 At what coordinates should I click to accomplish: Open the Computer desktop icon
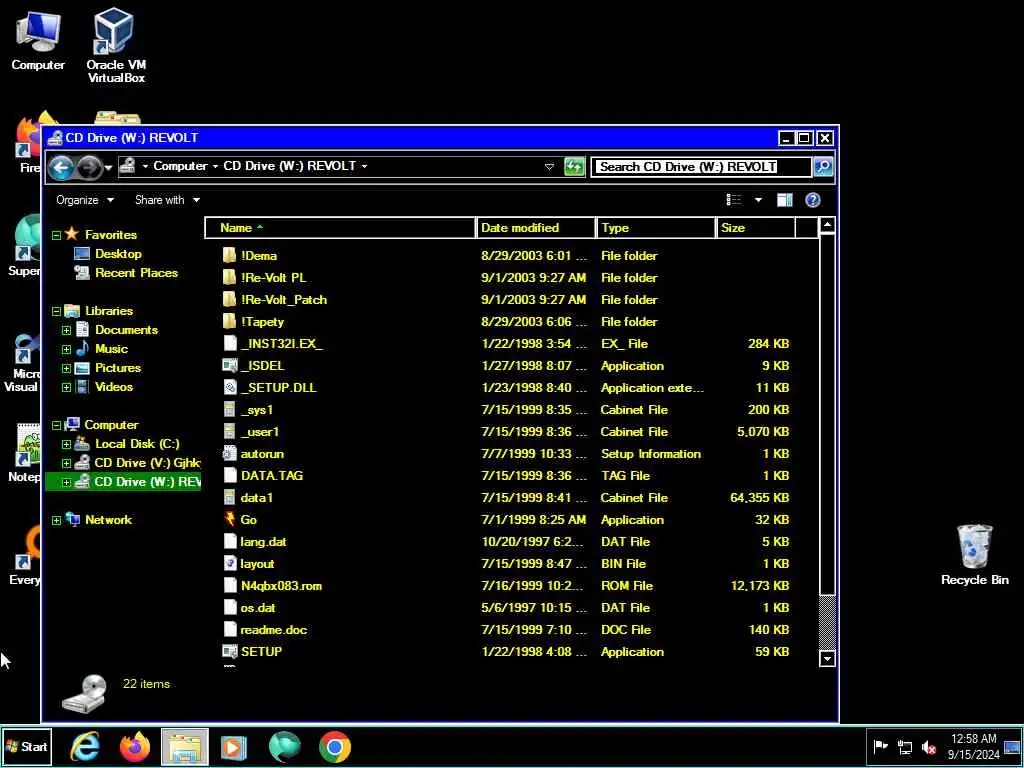(x=38, y=39)
